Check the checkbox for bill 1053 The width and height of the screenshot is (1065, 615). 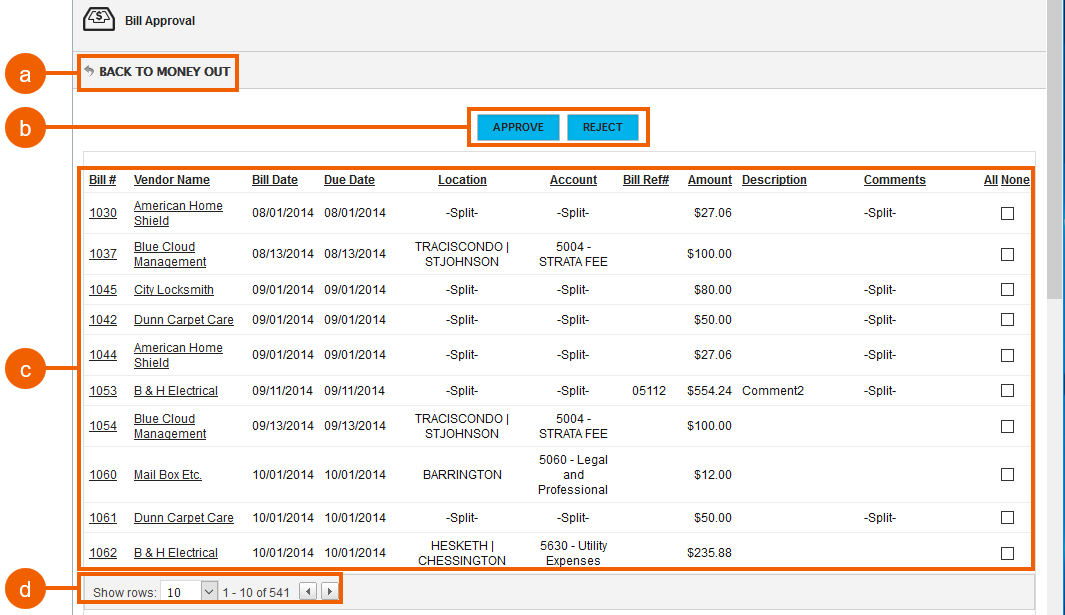pyautogui.click(x=1007, y=391)
